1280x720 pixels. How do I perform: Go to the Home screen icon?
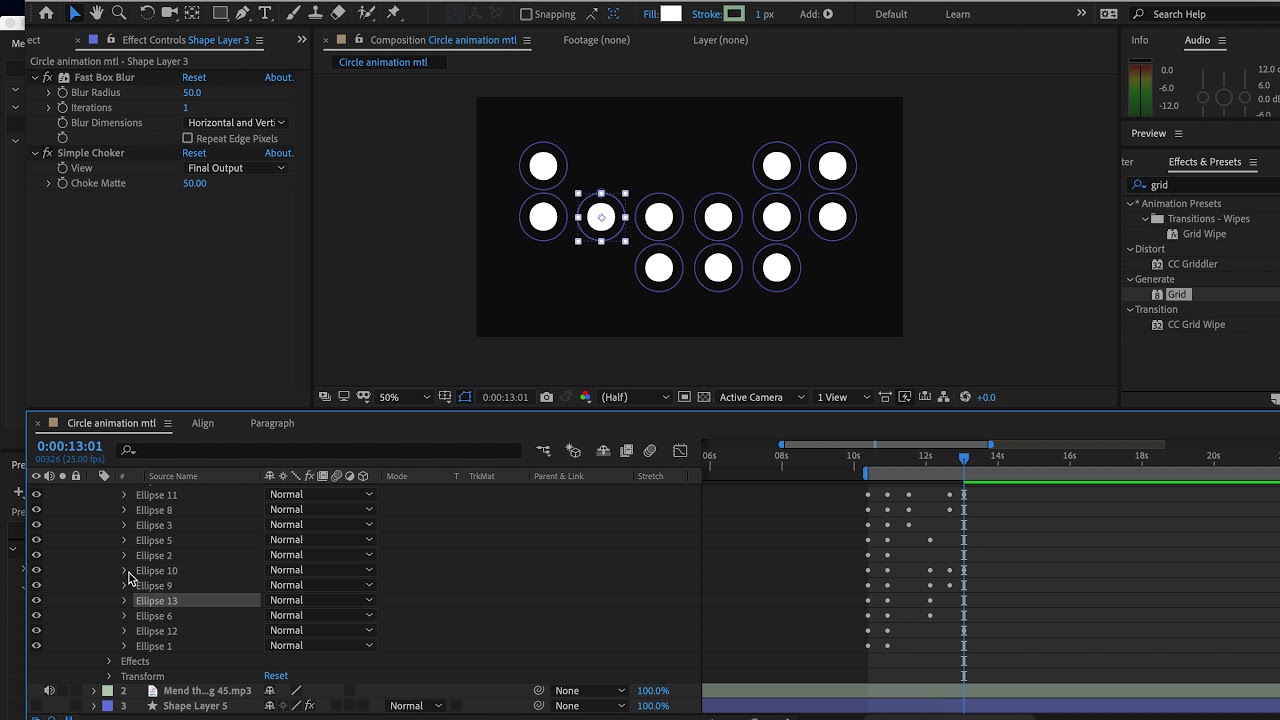click(46, 13)
